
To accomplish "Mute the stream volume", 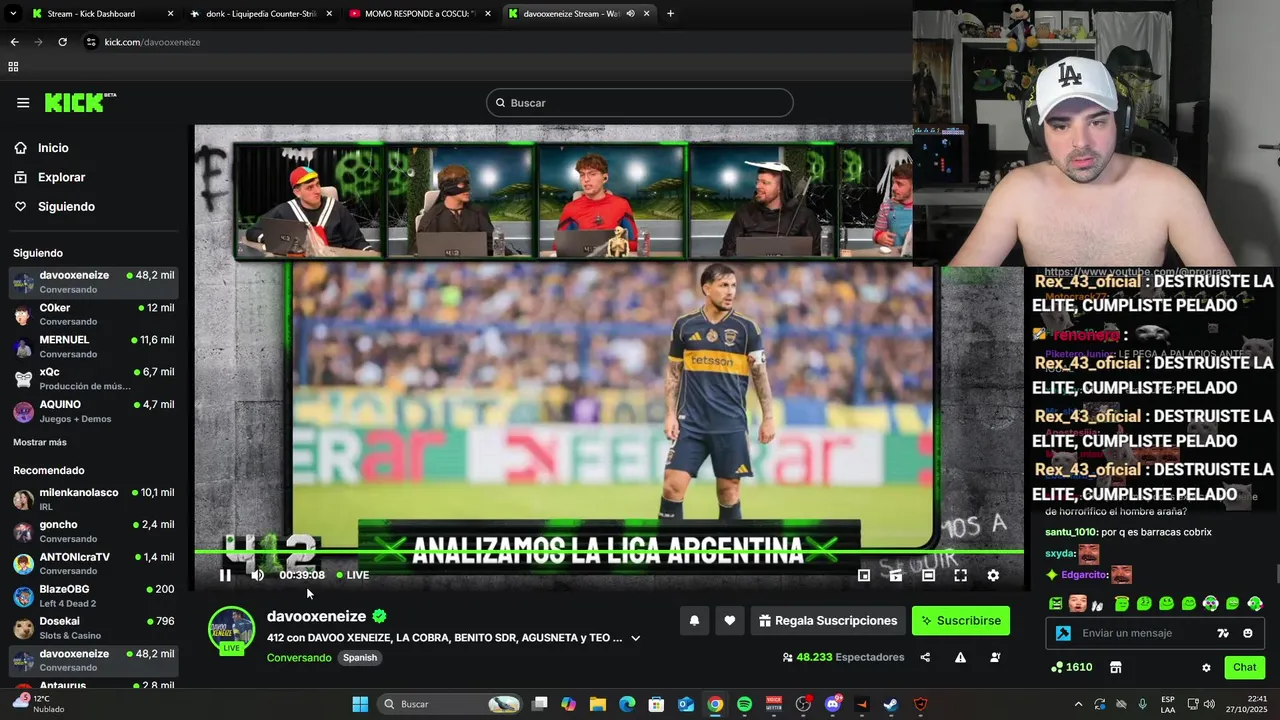I will click(x=257, y=575).
